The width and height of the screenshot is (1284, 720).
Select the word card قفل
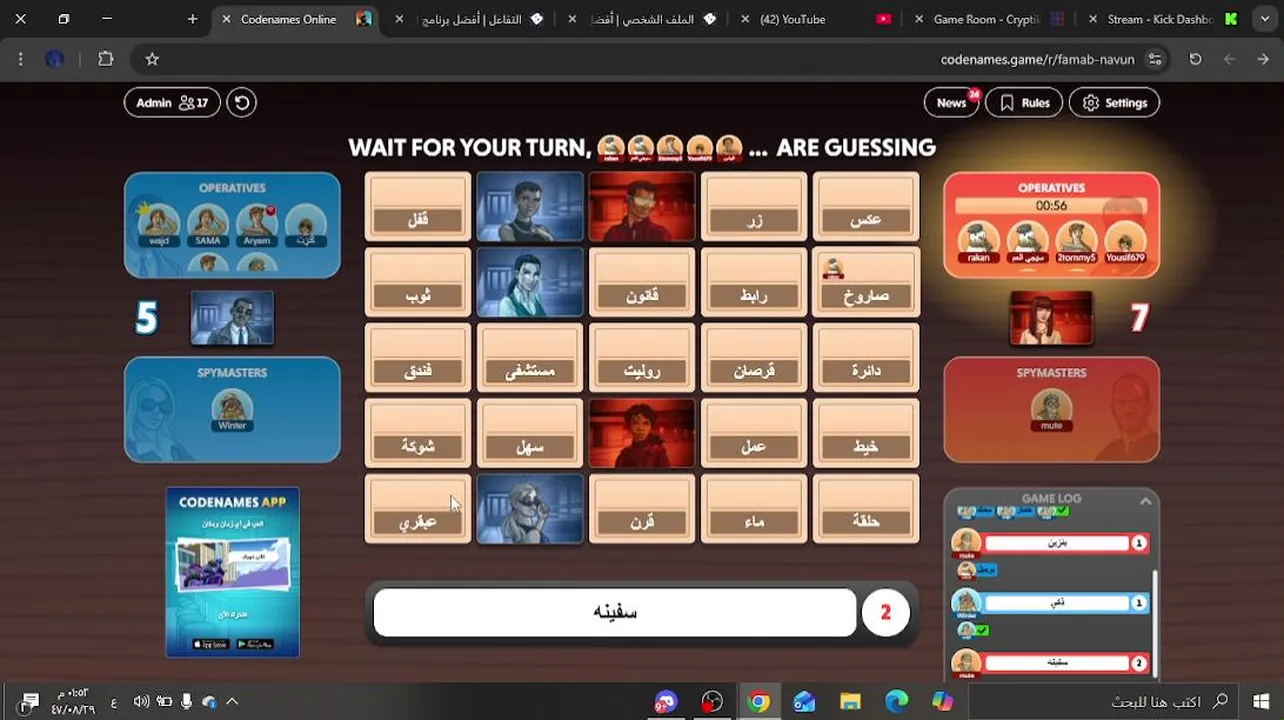[418, 207]
